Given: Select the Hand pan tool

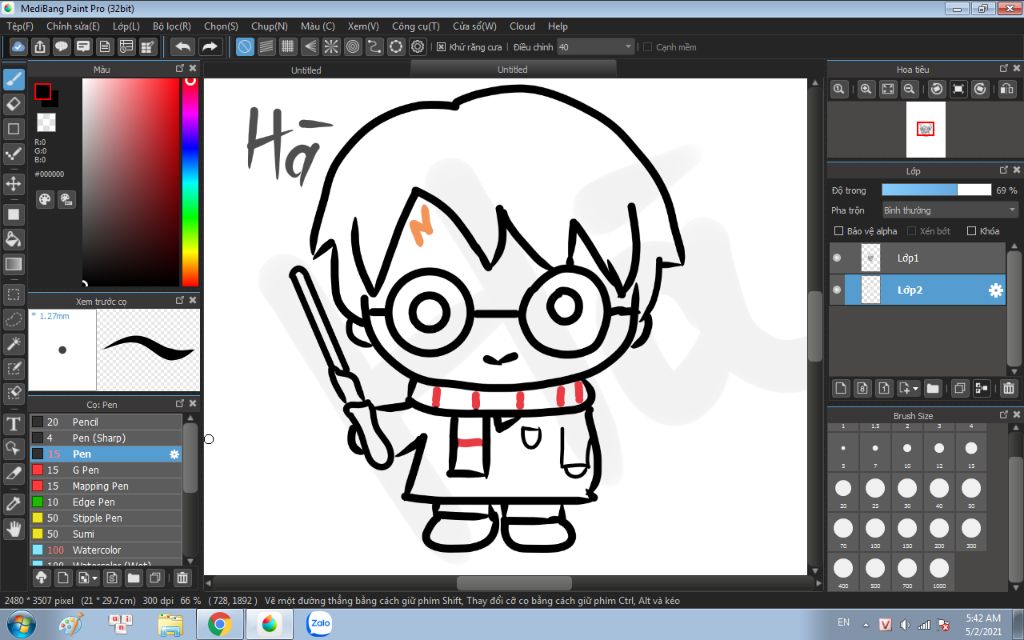Looking at the screenshot, I should coord(13,528).
